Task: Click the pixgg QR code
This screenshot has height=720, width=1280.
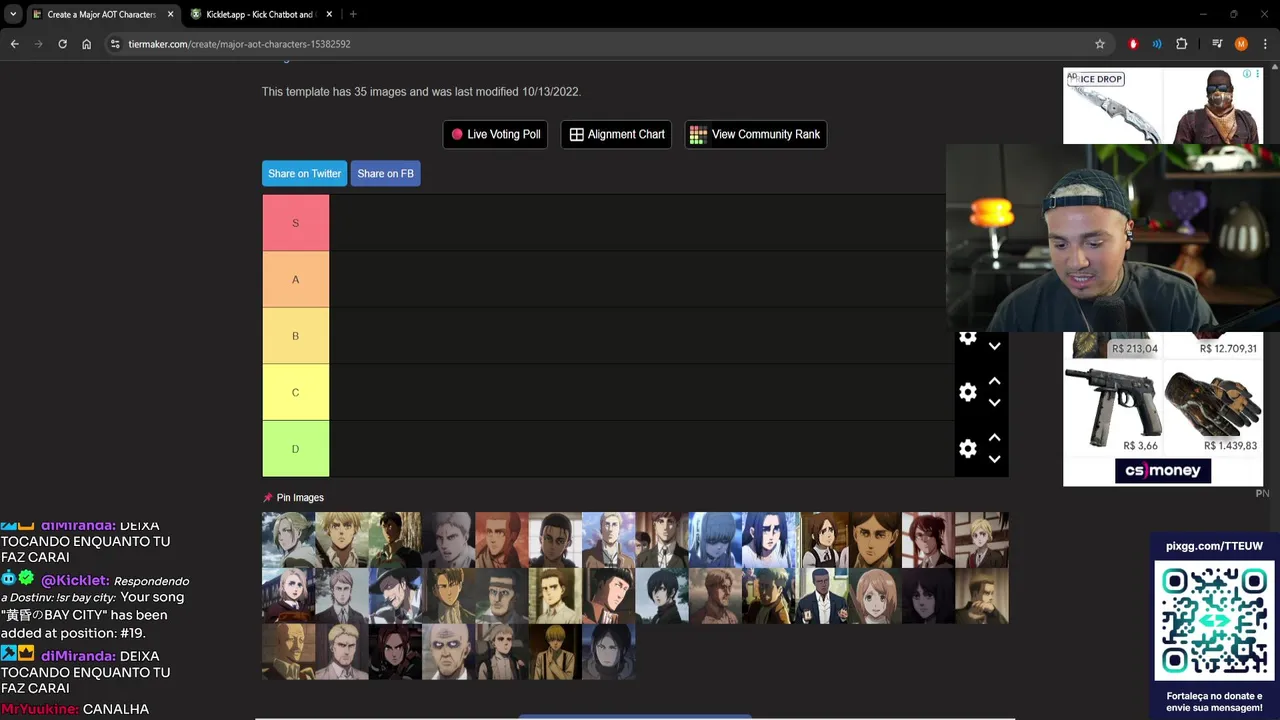Action: pyautogui.click(x=1215, y=620)
